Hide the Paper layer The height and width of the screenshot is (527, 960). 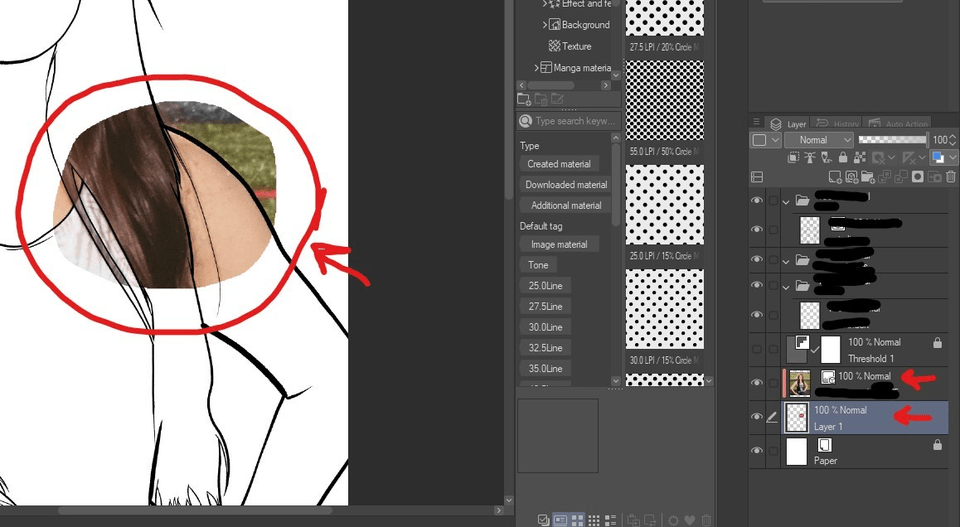(757, 450)
